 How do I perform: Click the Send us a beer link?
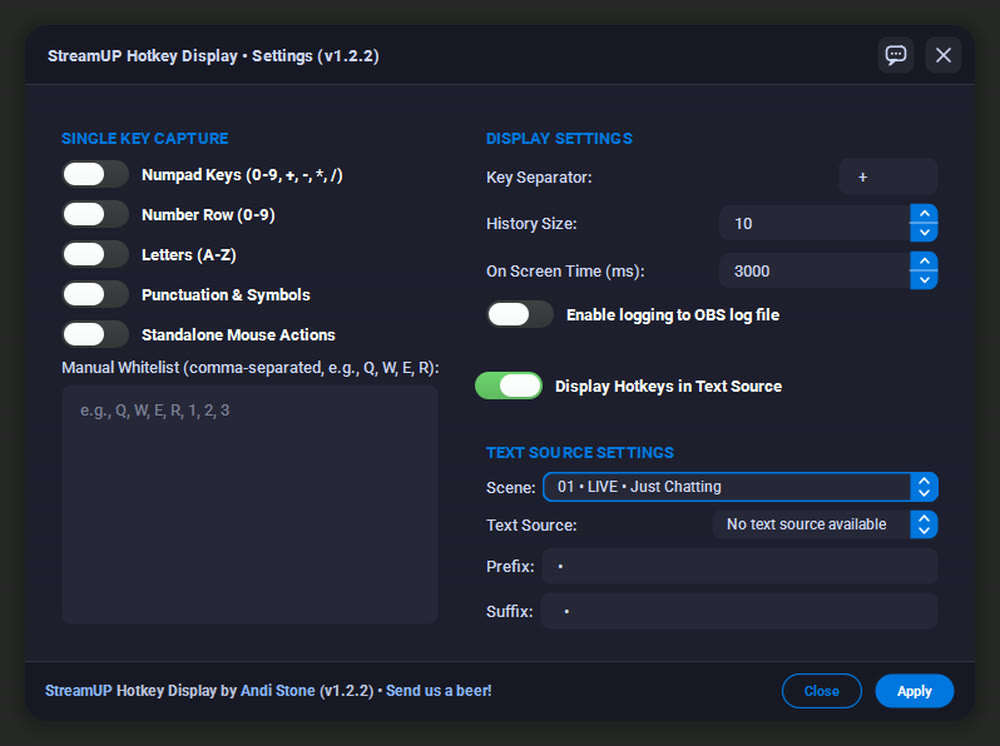pyautogui.click(x=439, y=691)
